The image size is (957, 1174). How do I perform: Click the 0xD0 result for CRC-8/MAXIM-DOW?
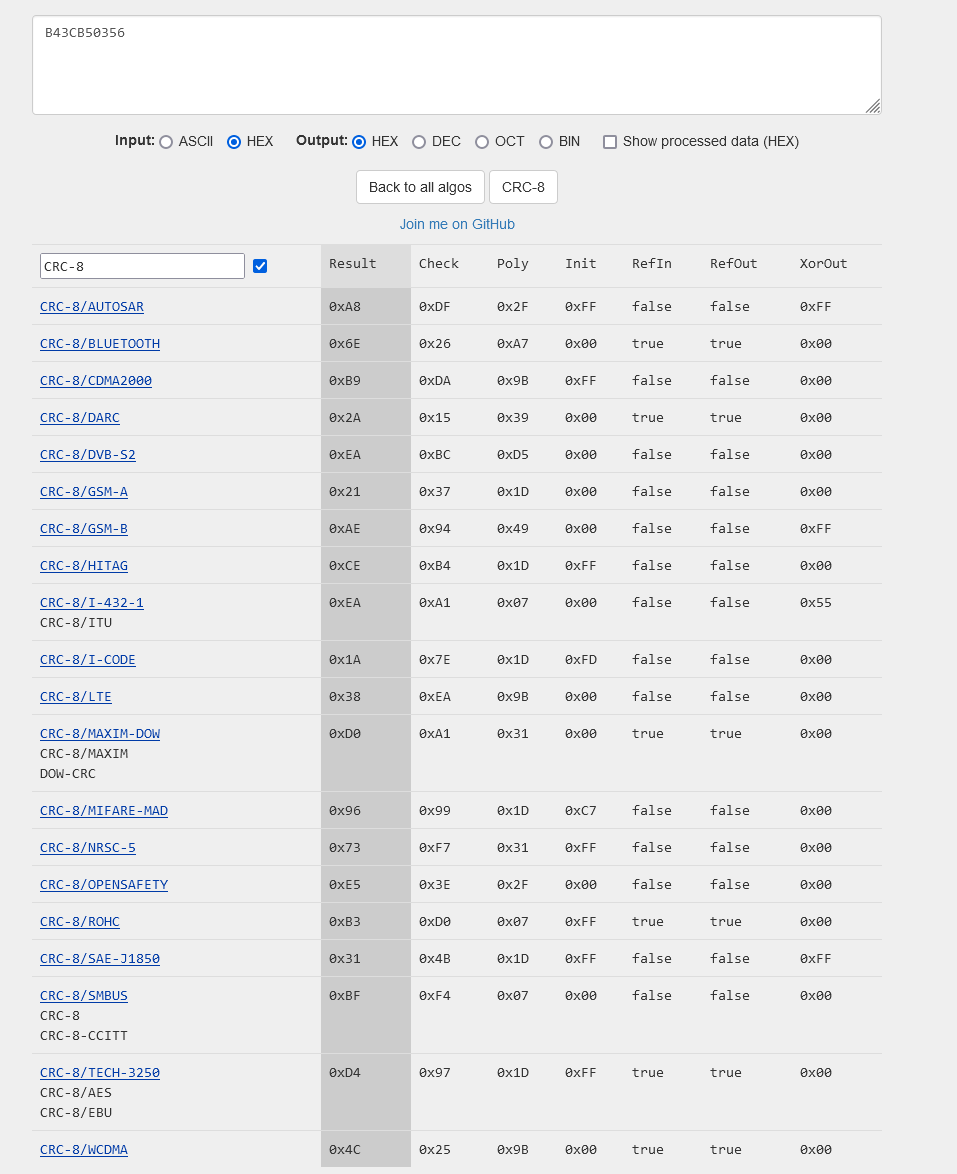[345, 734]
